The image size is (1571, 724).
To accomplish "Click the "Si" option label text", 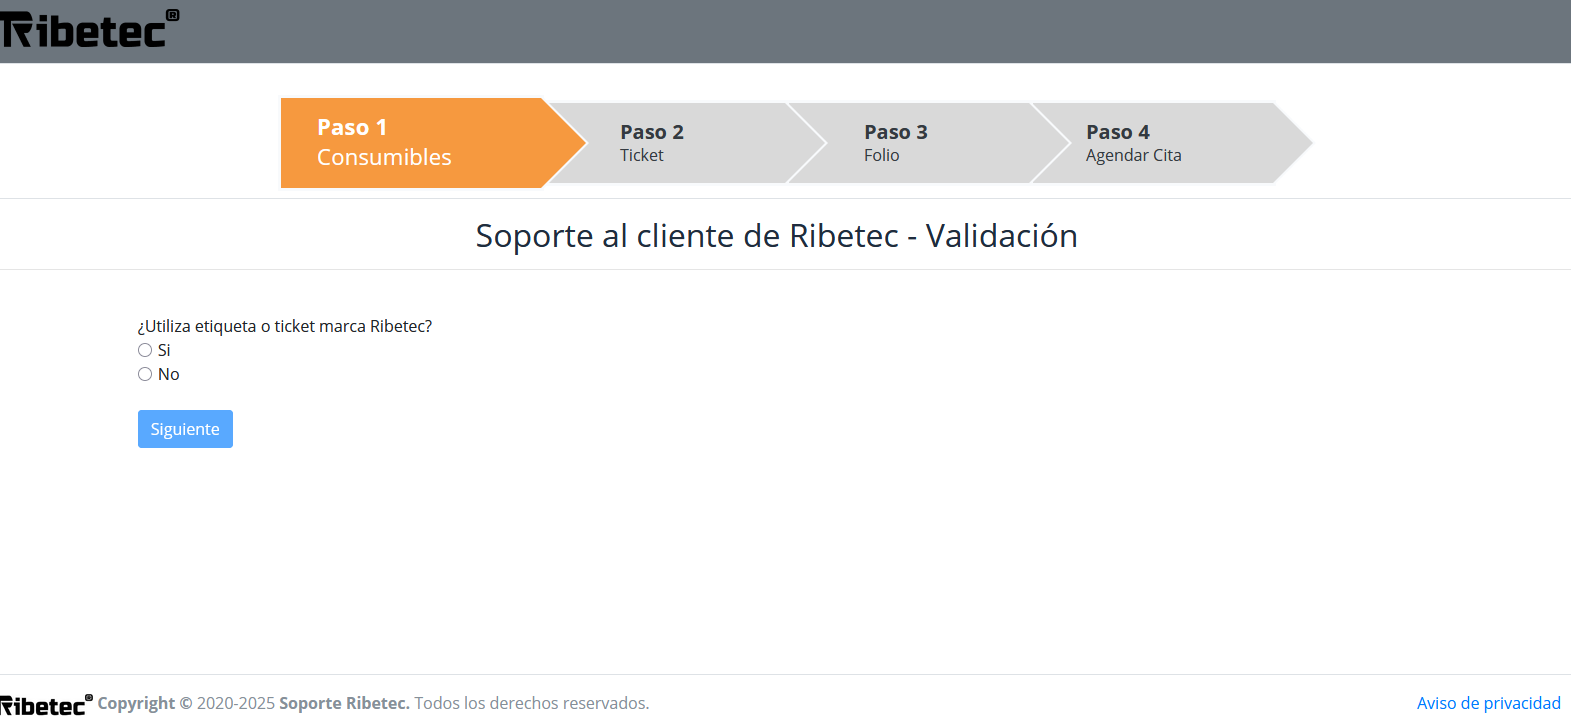I will [164, 350].
